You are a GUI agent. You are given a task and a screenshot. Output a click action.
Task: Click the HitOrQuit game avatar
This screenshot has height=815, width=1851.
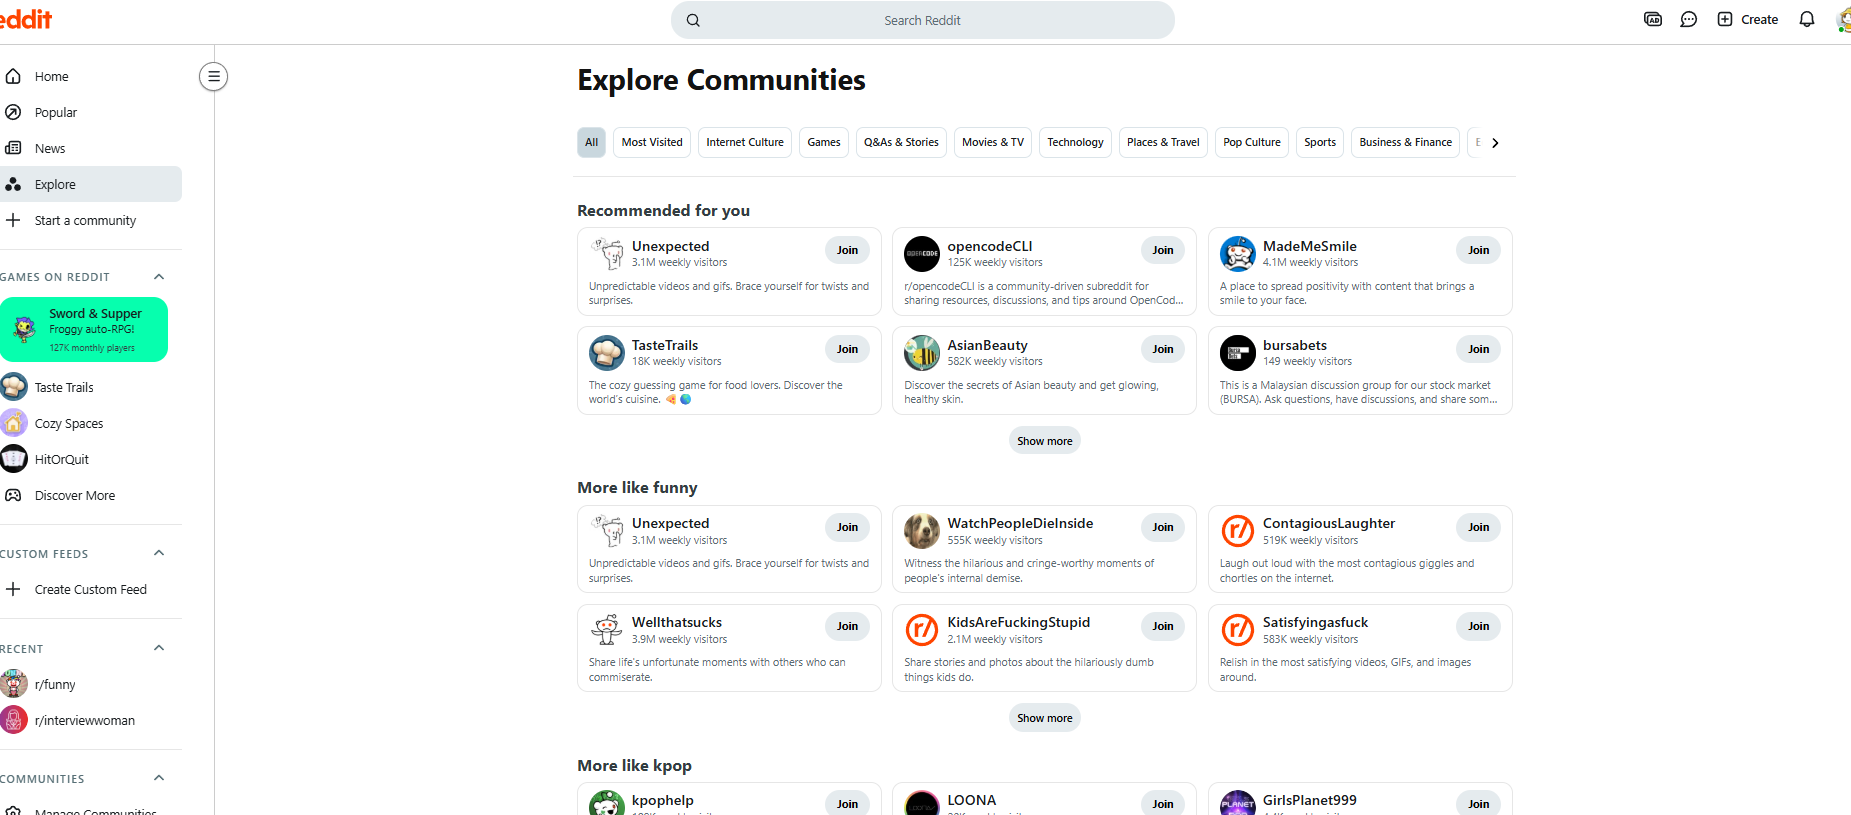(14, 459)
